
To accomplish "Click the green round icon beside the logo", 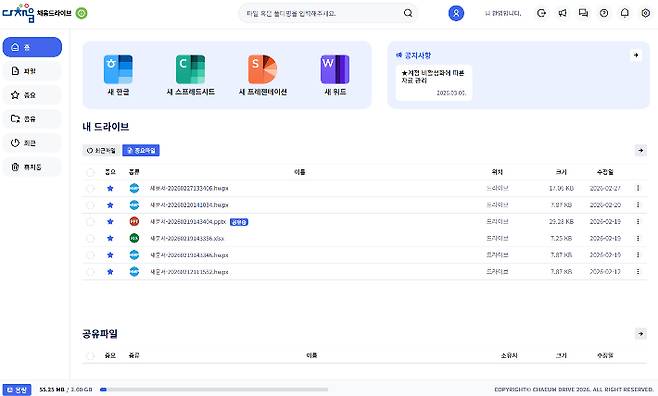I will [81, 13].
